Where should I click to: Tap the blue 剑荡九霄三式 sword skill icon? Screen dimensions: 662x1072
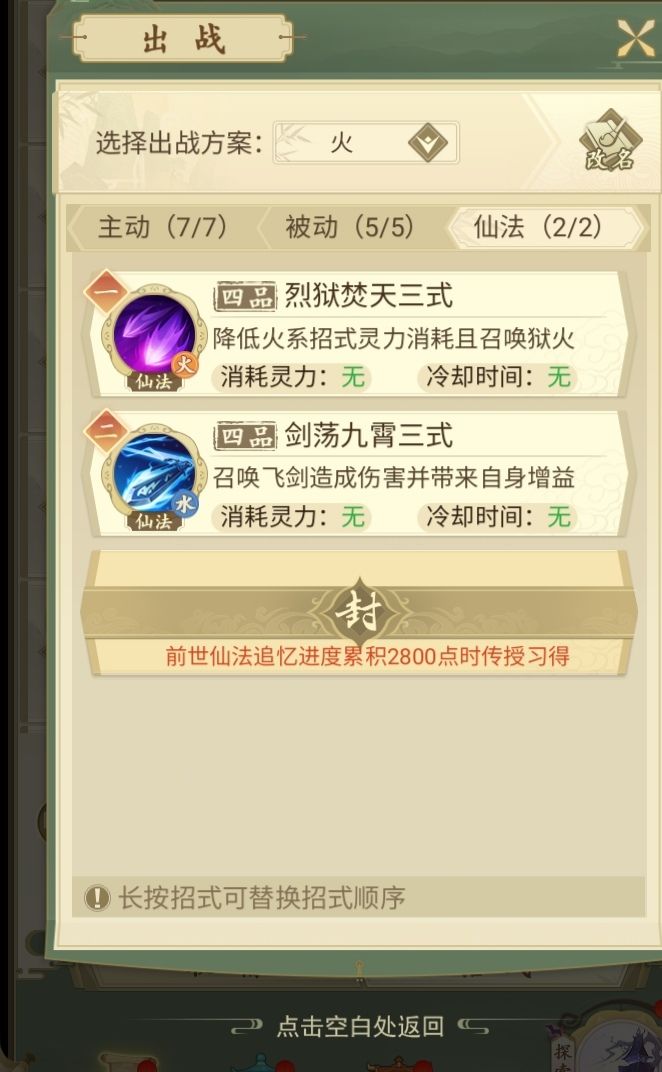click(155, 473)
